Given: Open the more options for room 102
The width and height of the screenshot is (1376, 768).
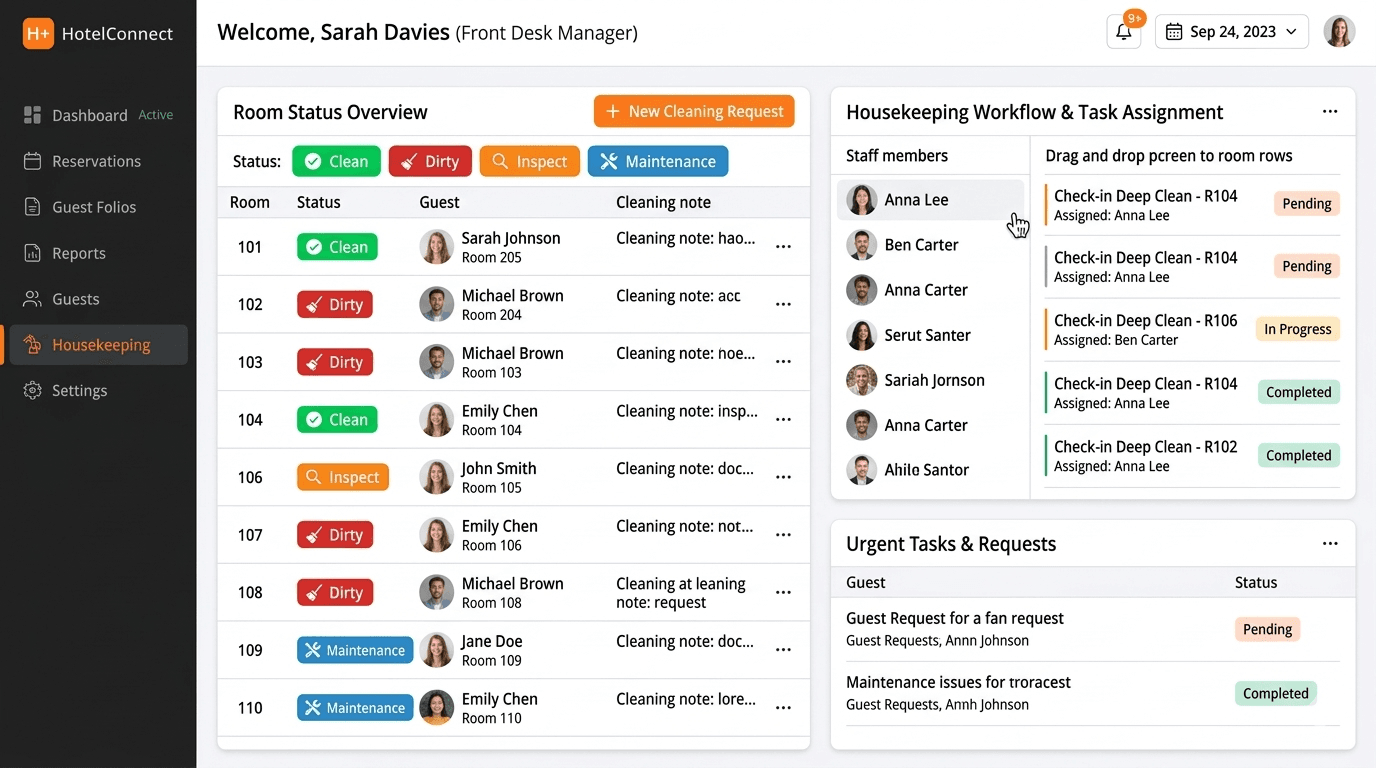Looking at the screenshot, I should [783, 305].
